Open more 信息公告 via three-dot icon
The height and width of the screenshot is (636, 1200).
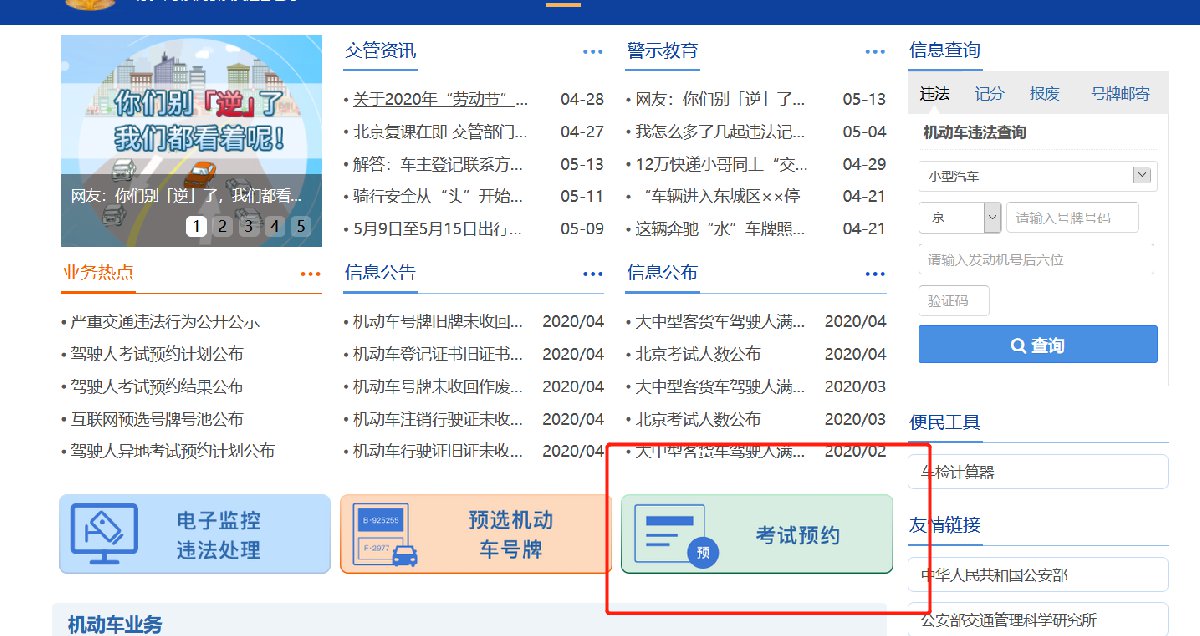(593, 274)
